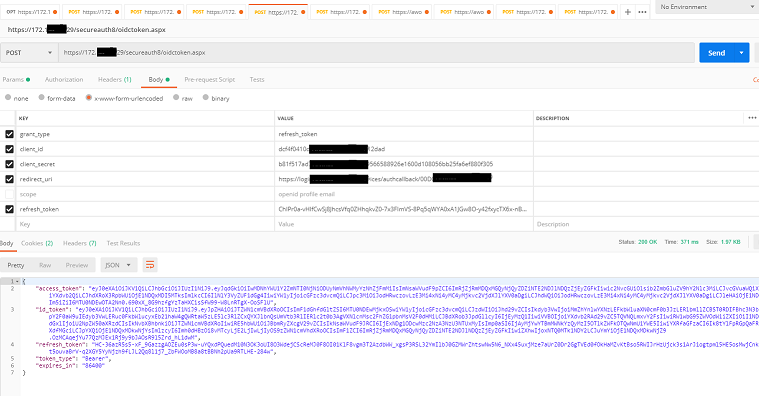Click the Time 371 ms indicator
759x396 pixels.
tap(682, 242)
